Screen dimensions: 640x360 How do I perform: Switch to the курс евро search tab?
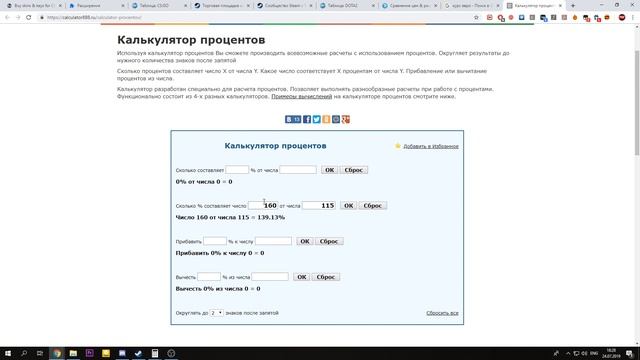[x=472, y=6]
